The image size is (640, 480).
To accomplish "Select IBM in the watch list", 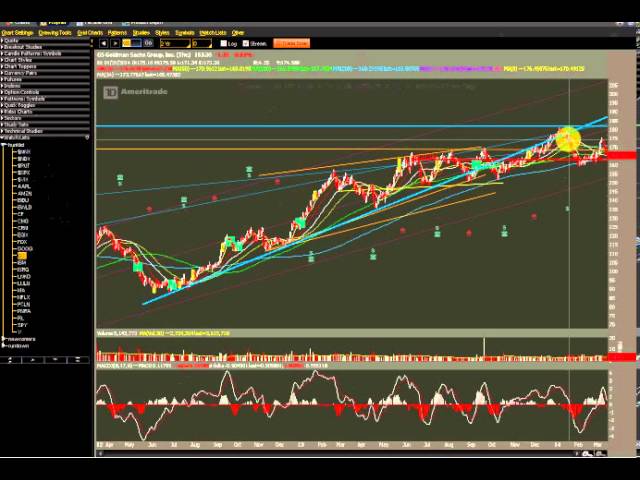I will click(x=22, y=263).
